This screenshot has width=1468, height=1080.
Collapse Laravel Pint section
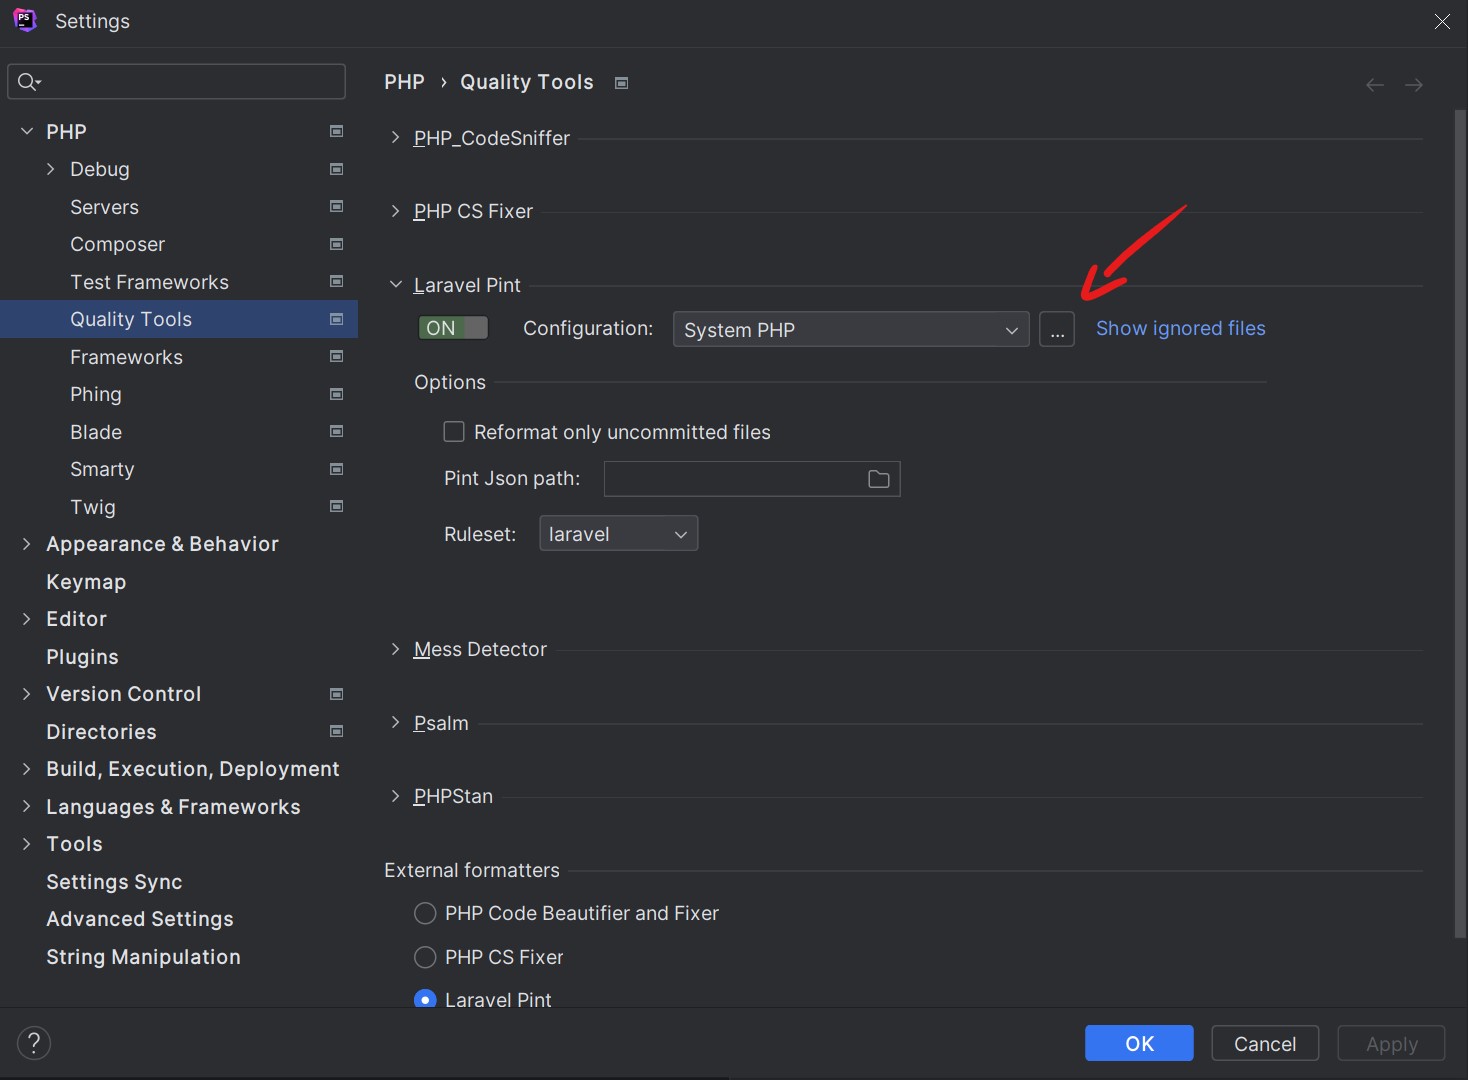396,285
